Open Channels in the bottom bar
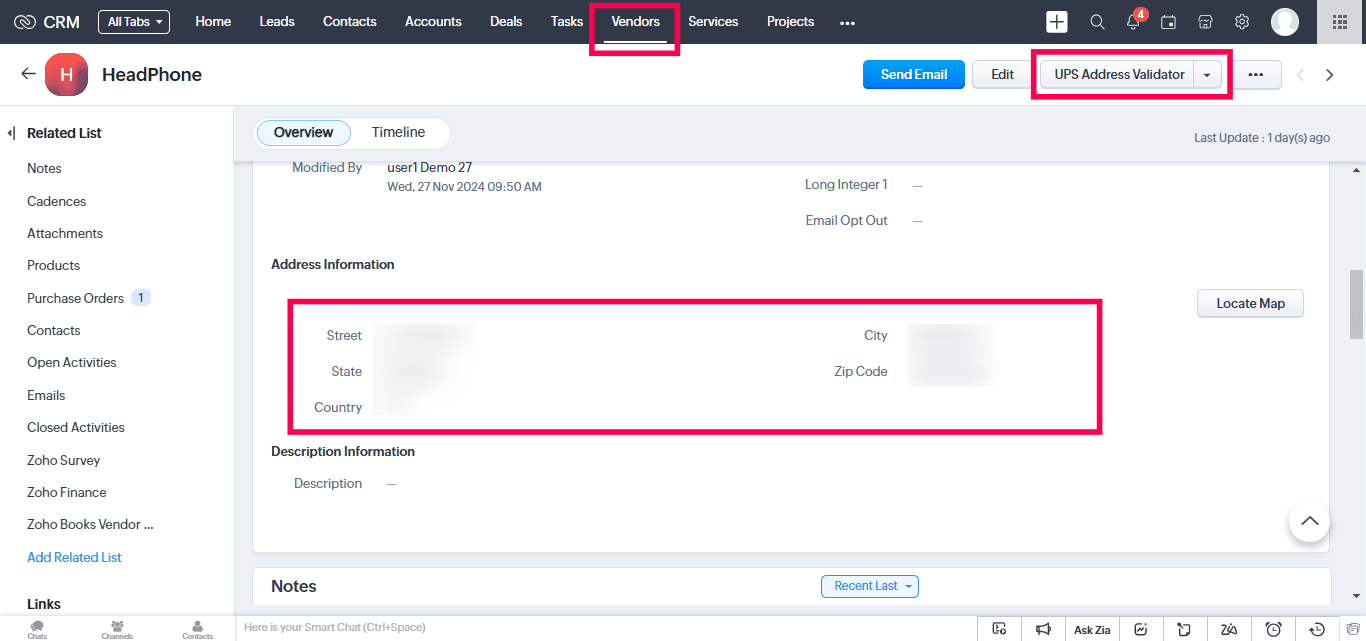This screenshot has height=641, width=1366. click(x=117, y=629)
